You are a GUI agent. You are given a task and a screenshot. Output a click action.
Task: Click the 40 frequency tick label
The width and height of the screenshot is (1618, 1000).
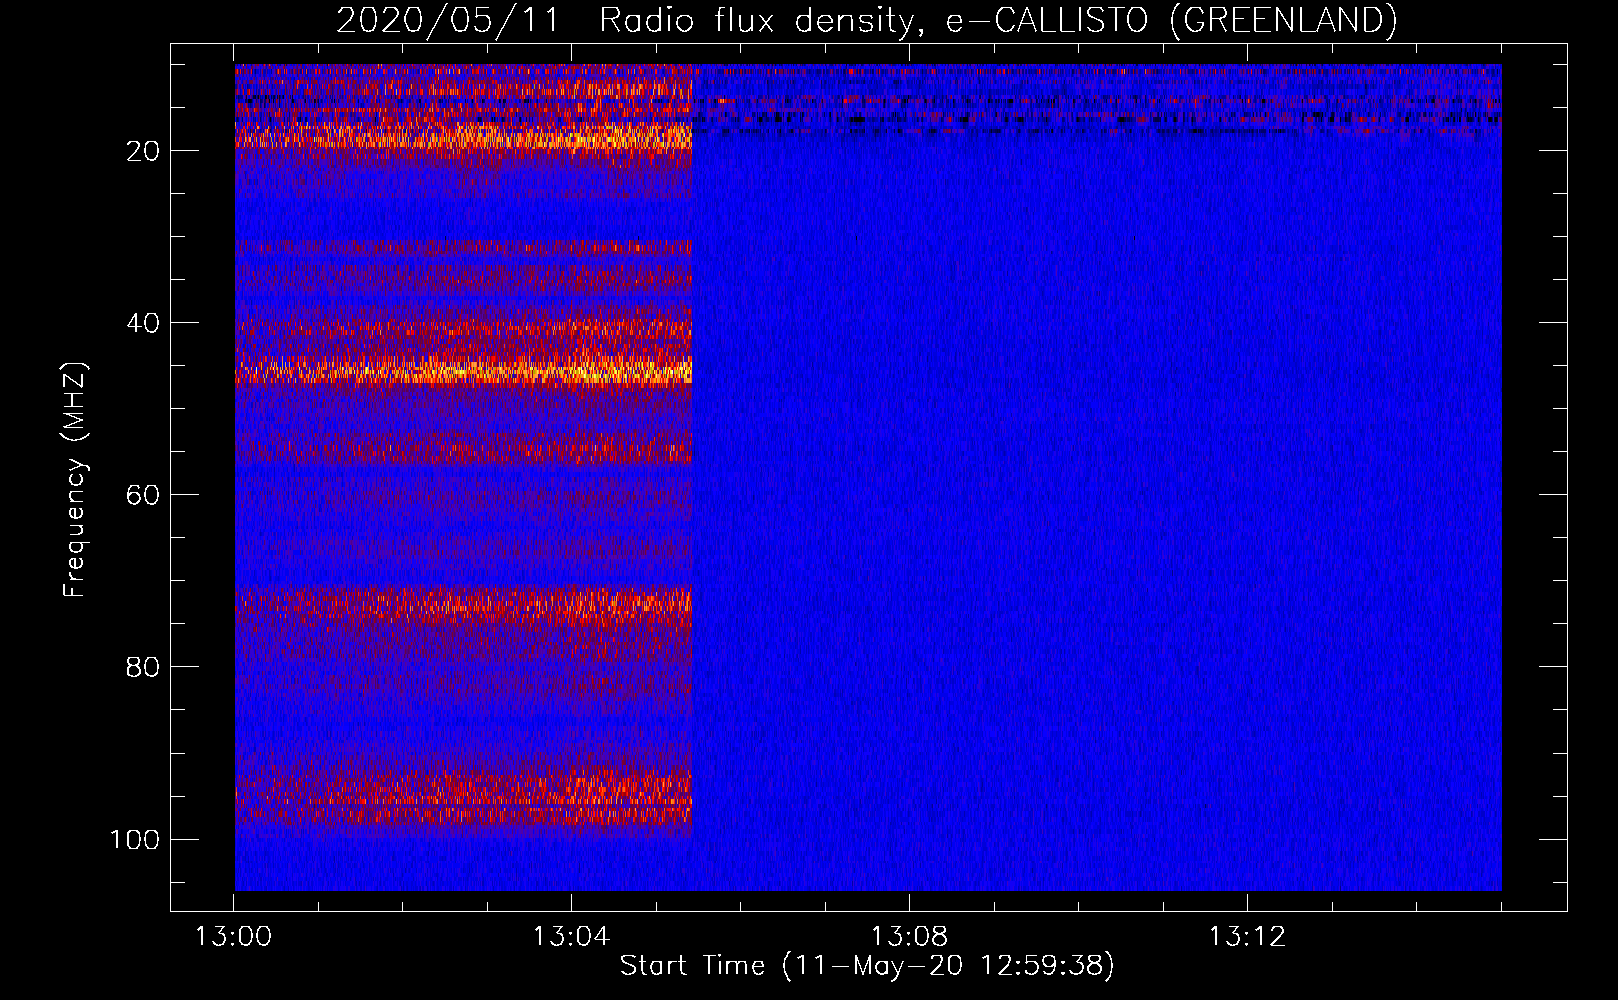(143, 323)
